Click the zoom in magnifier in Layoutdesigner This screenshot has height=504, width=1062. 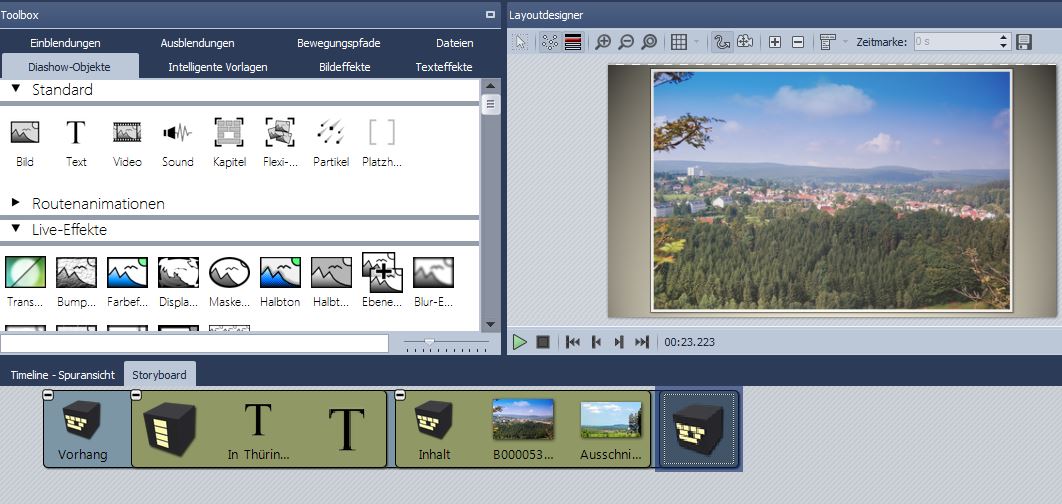tap(603, 42)
